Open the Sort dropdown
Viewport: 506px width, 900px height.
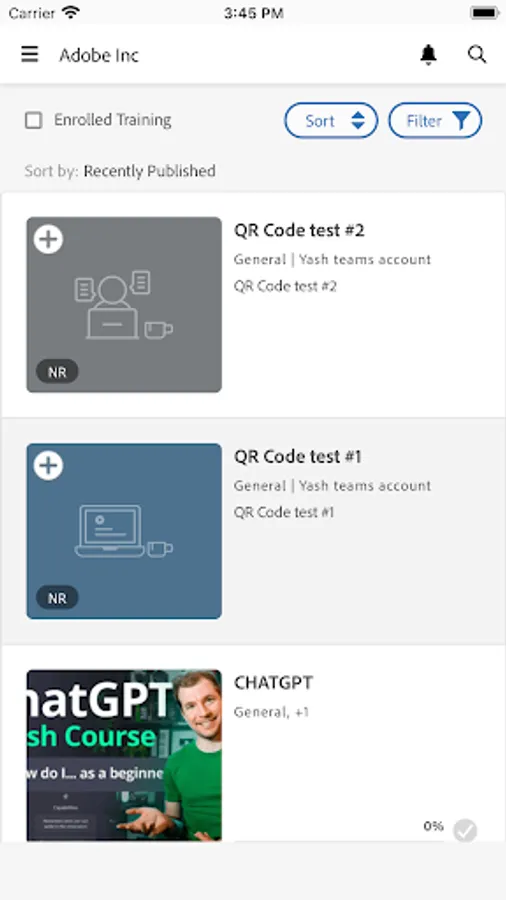pyautogui.click(x=331, y=121)
